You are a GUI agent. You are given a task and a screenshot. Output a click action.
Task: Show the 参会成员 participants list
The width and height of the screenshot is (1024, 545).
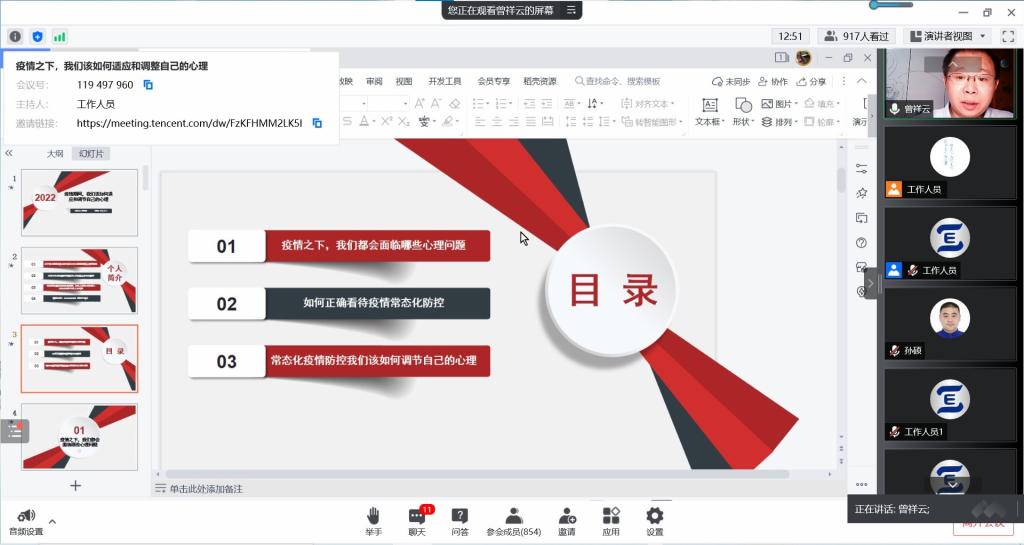[x=513, y=516]
